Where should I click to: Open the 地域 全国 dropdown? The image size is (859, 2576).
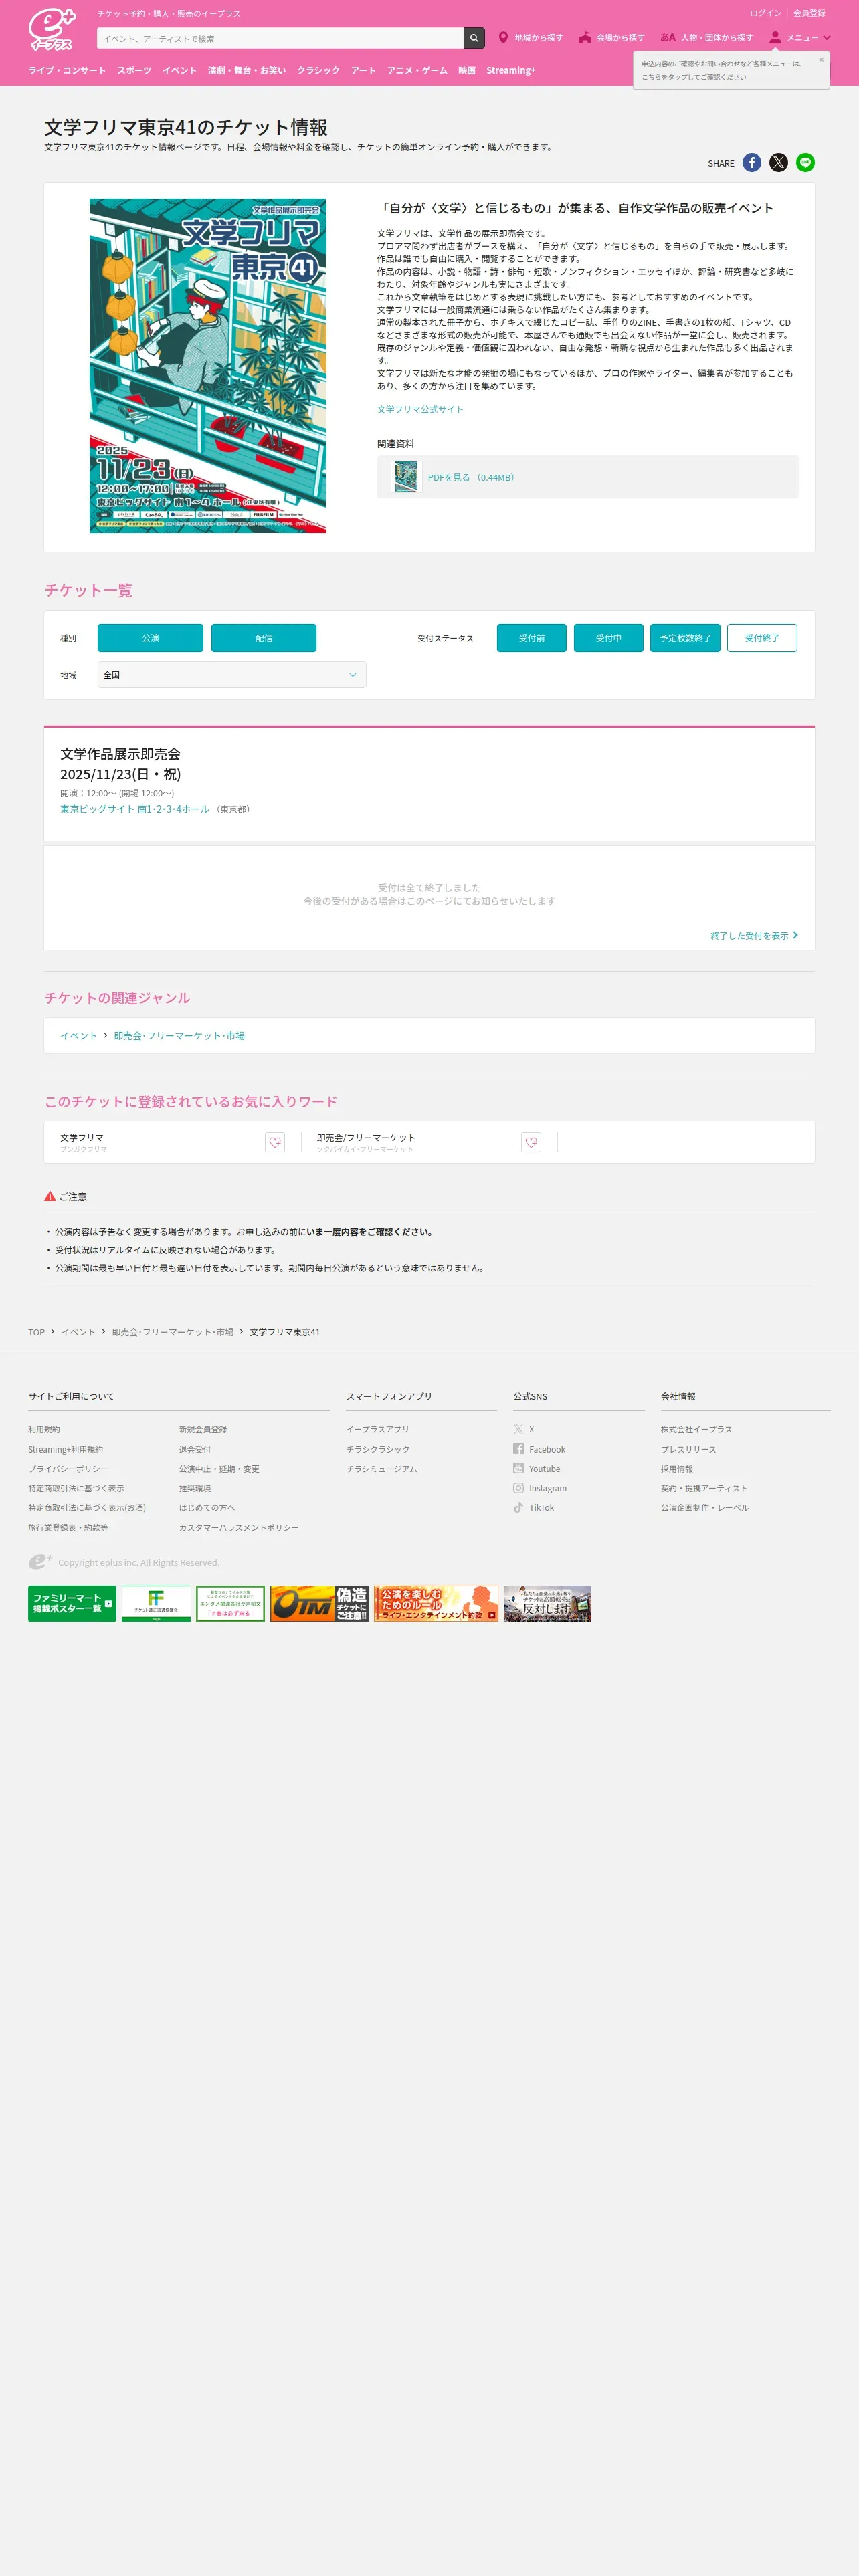pos(232,675)
